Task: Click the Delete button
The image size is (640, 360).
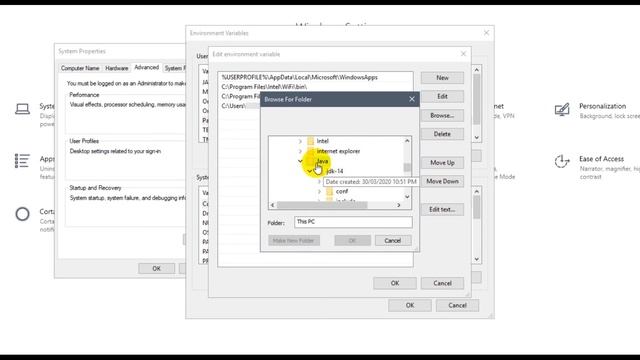Action: [442, 134]
